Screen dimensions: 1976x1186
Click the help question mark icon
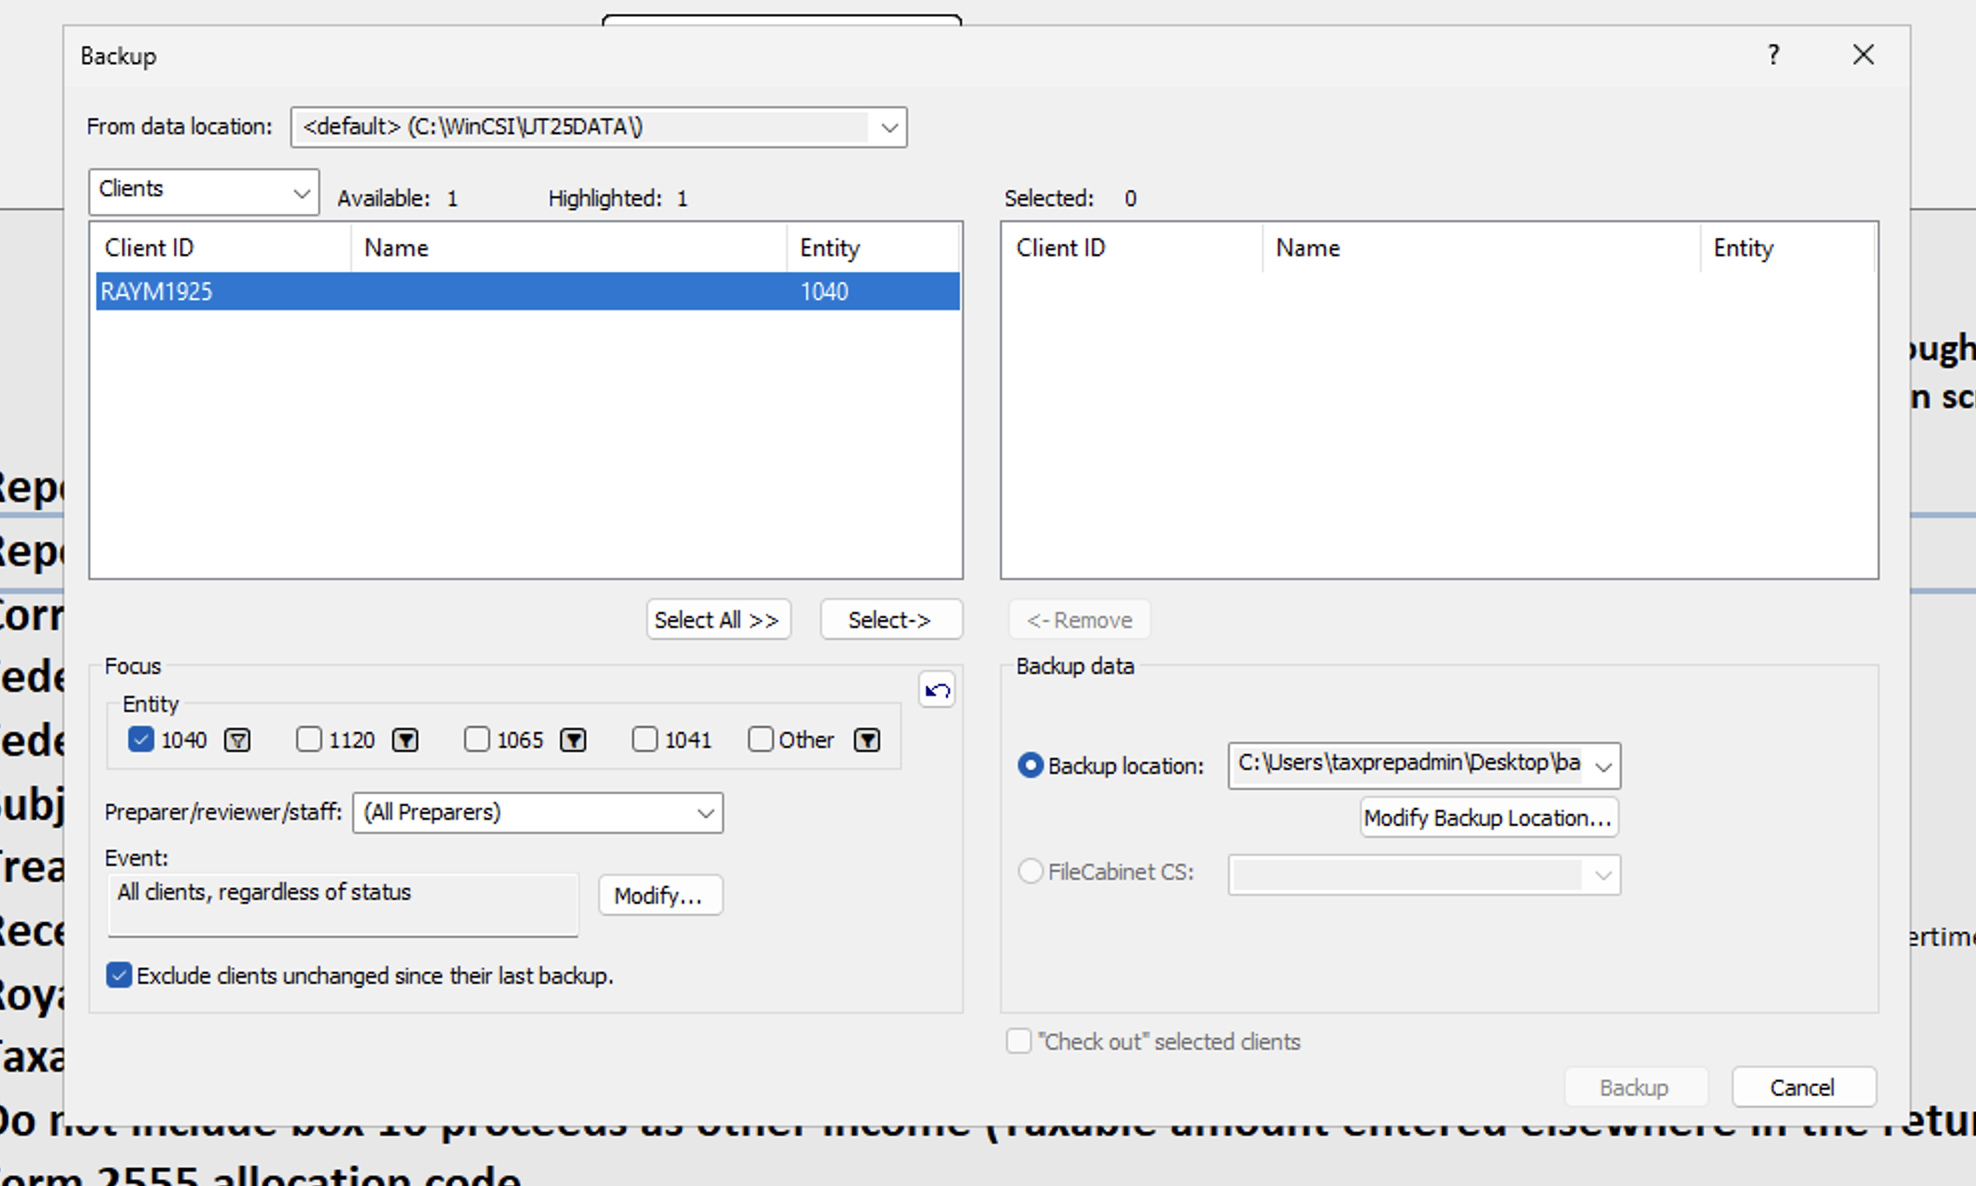coord(1773,55)
